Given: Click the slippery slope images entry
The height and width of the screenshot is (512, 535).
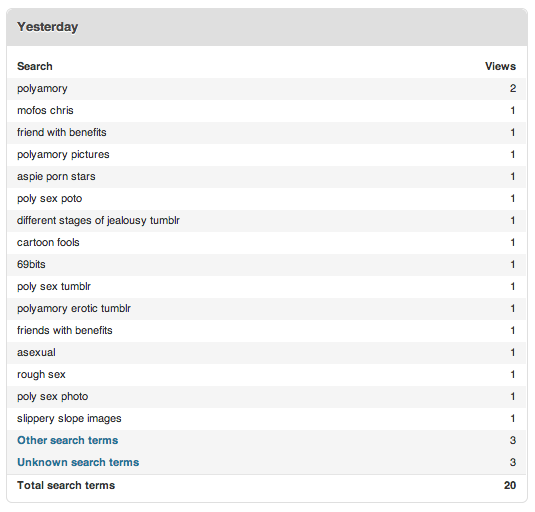Looking at the screenshot, I should [69, 419].
